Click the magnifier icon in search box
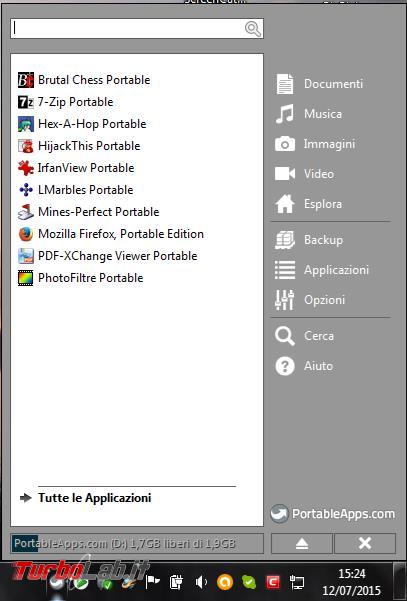This screenshot has height=601, width=407. (253, 29)
